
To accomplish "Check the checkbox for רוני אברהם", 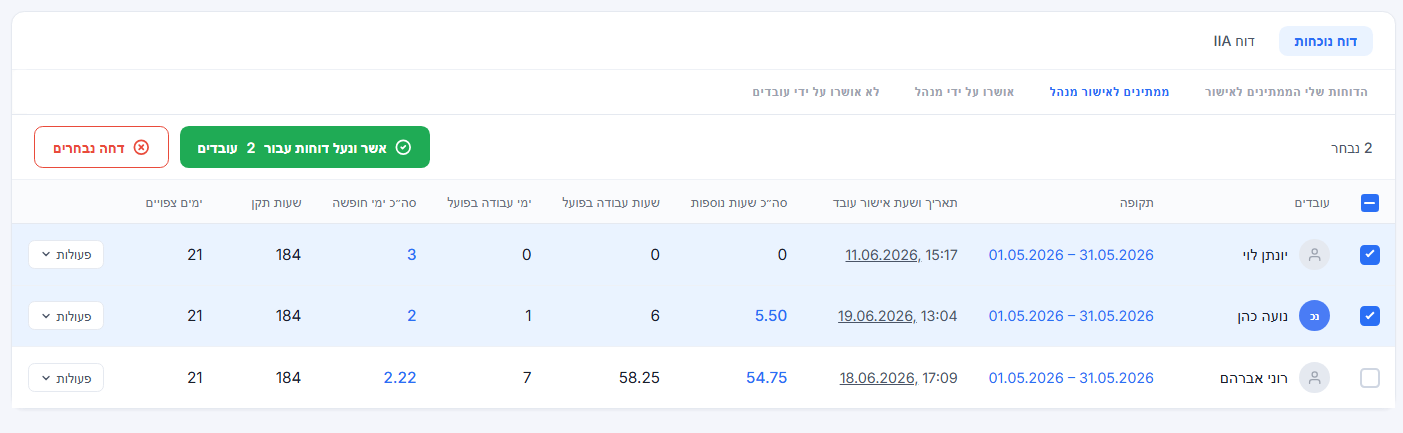I will pos(1370,378).
